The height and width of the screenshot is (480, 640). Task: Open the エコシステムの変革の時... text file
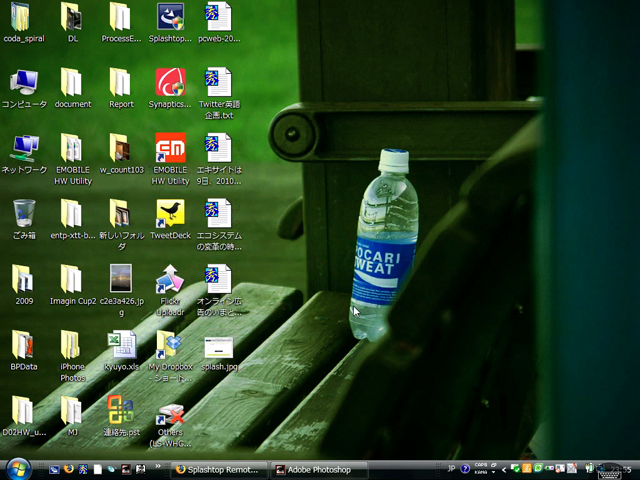pyautogui.click(x=218, y=213)
